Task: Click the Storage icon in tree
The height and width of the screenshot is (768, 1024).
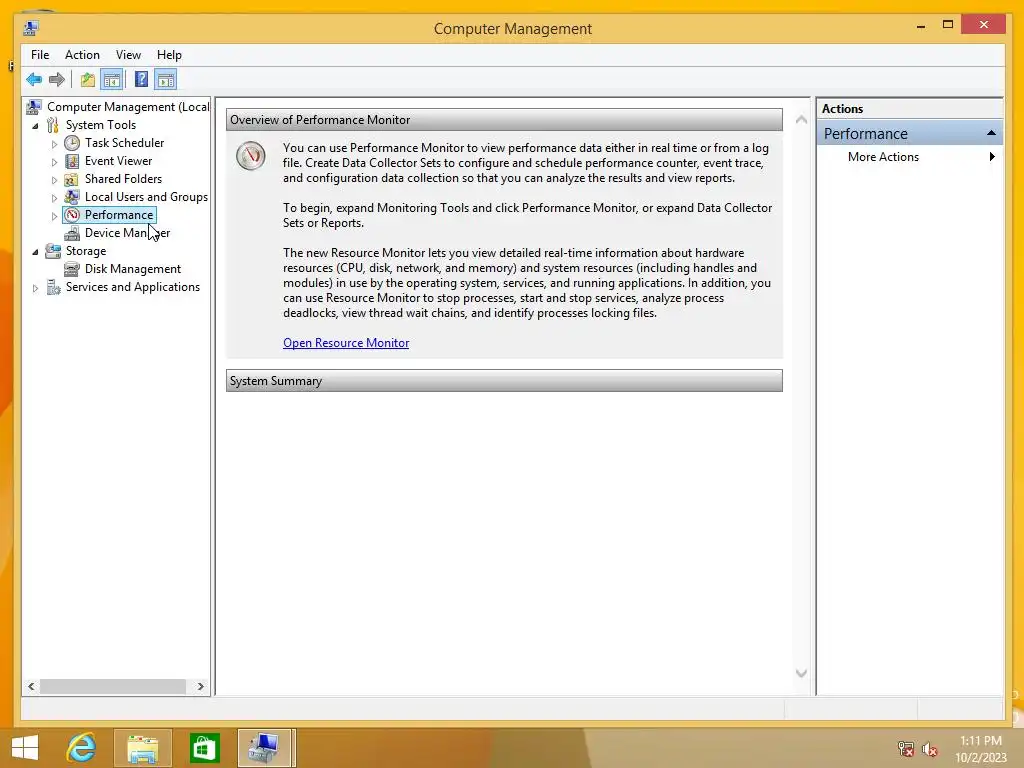Action: [x=52, y=251]
